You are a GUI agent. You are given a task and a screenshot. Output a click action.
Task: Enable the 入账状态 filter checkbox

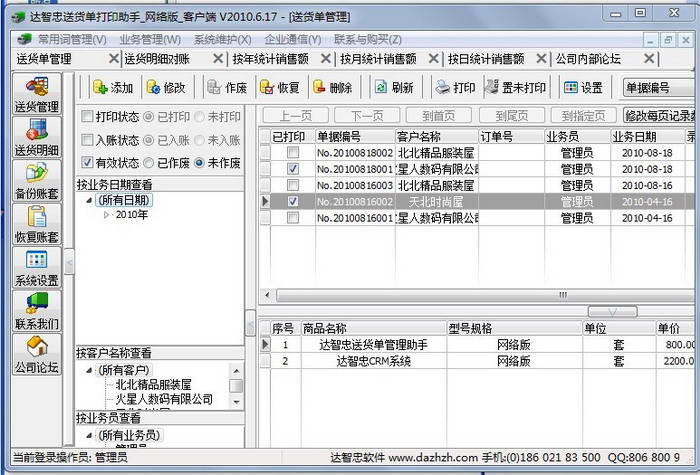click(87, 140)
